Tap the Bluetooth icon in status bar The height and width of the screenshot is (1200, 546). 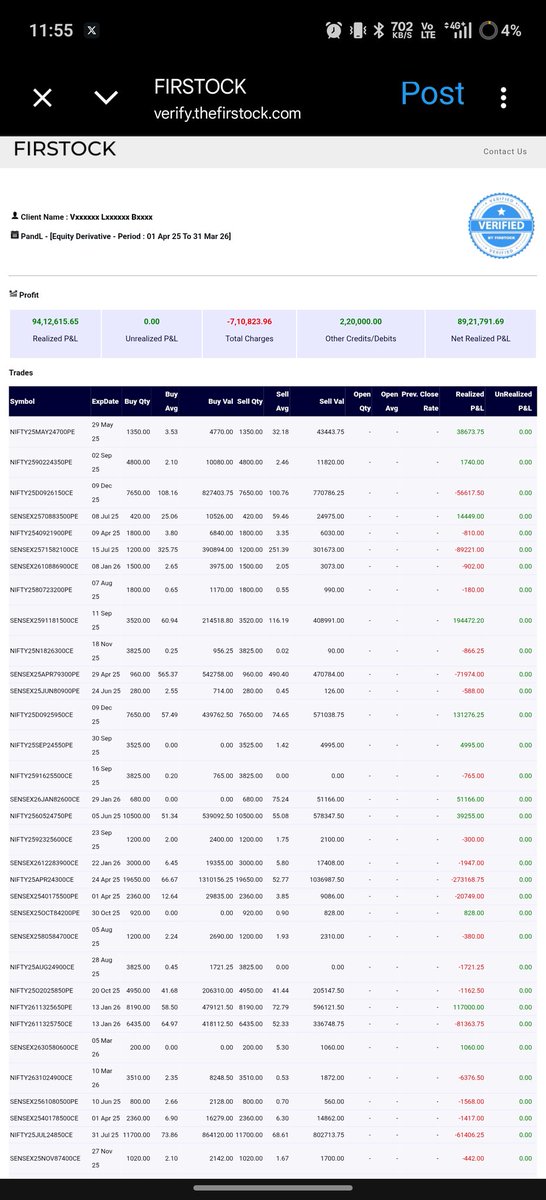379,30
